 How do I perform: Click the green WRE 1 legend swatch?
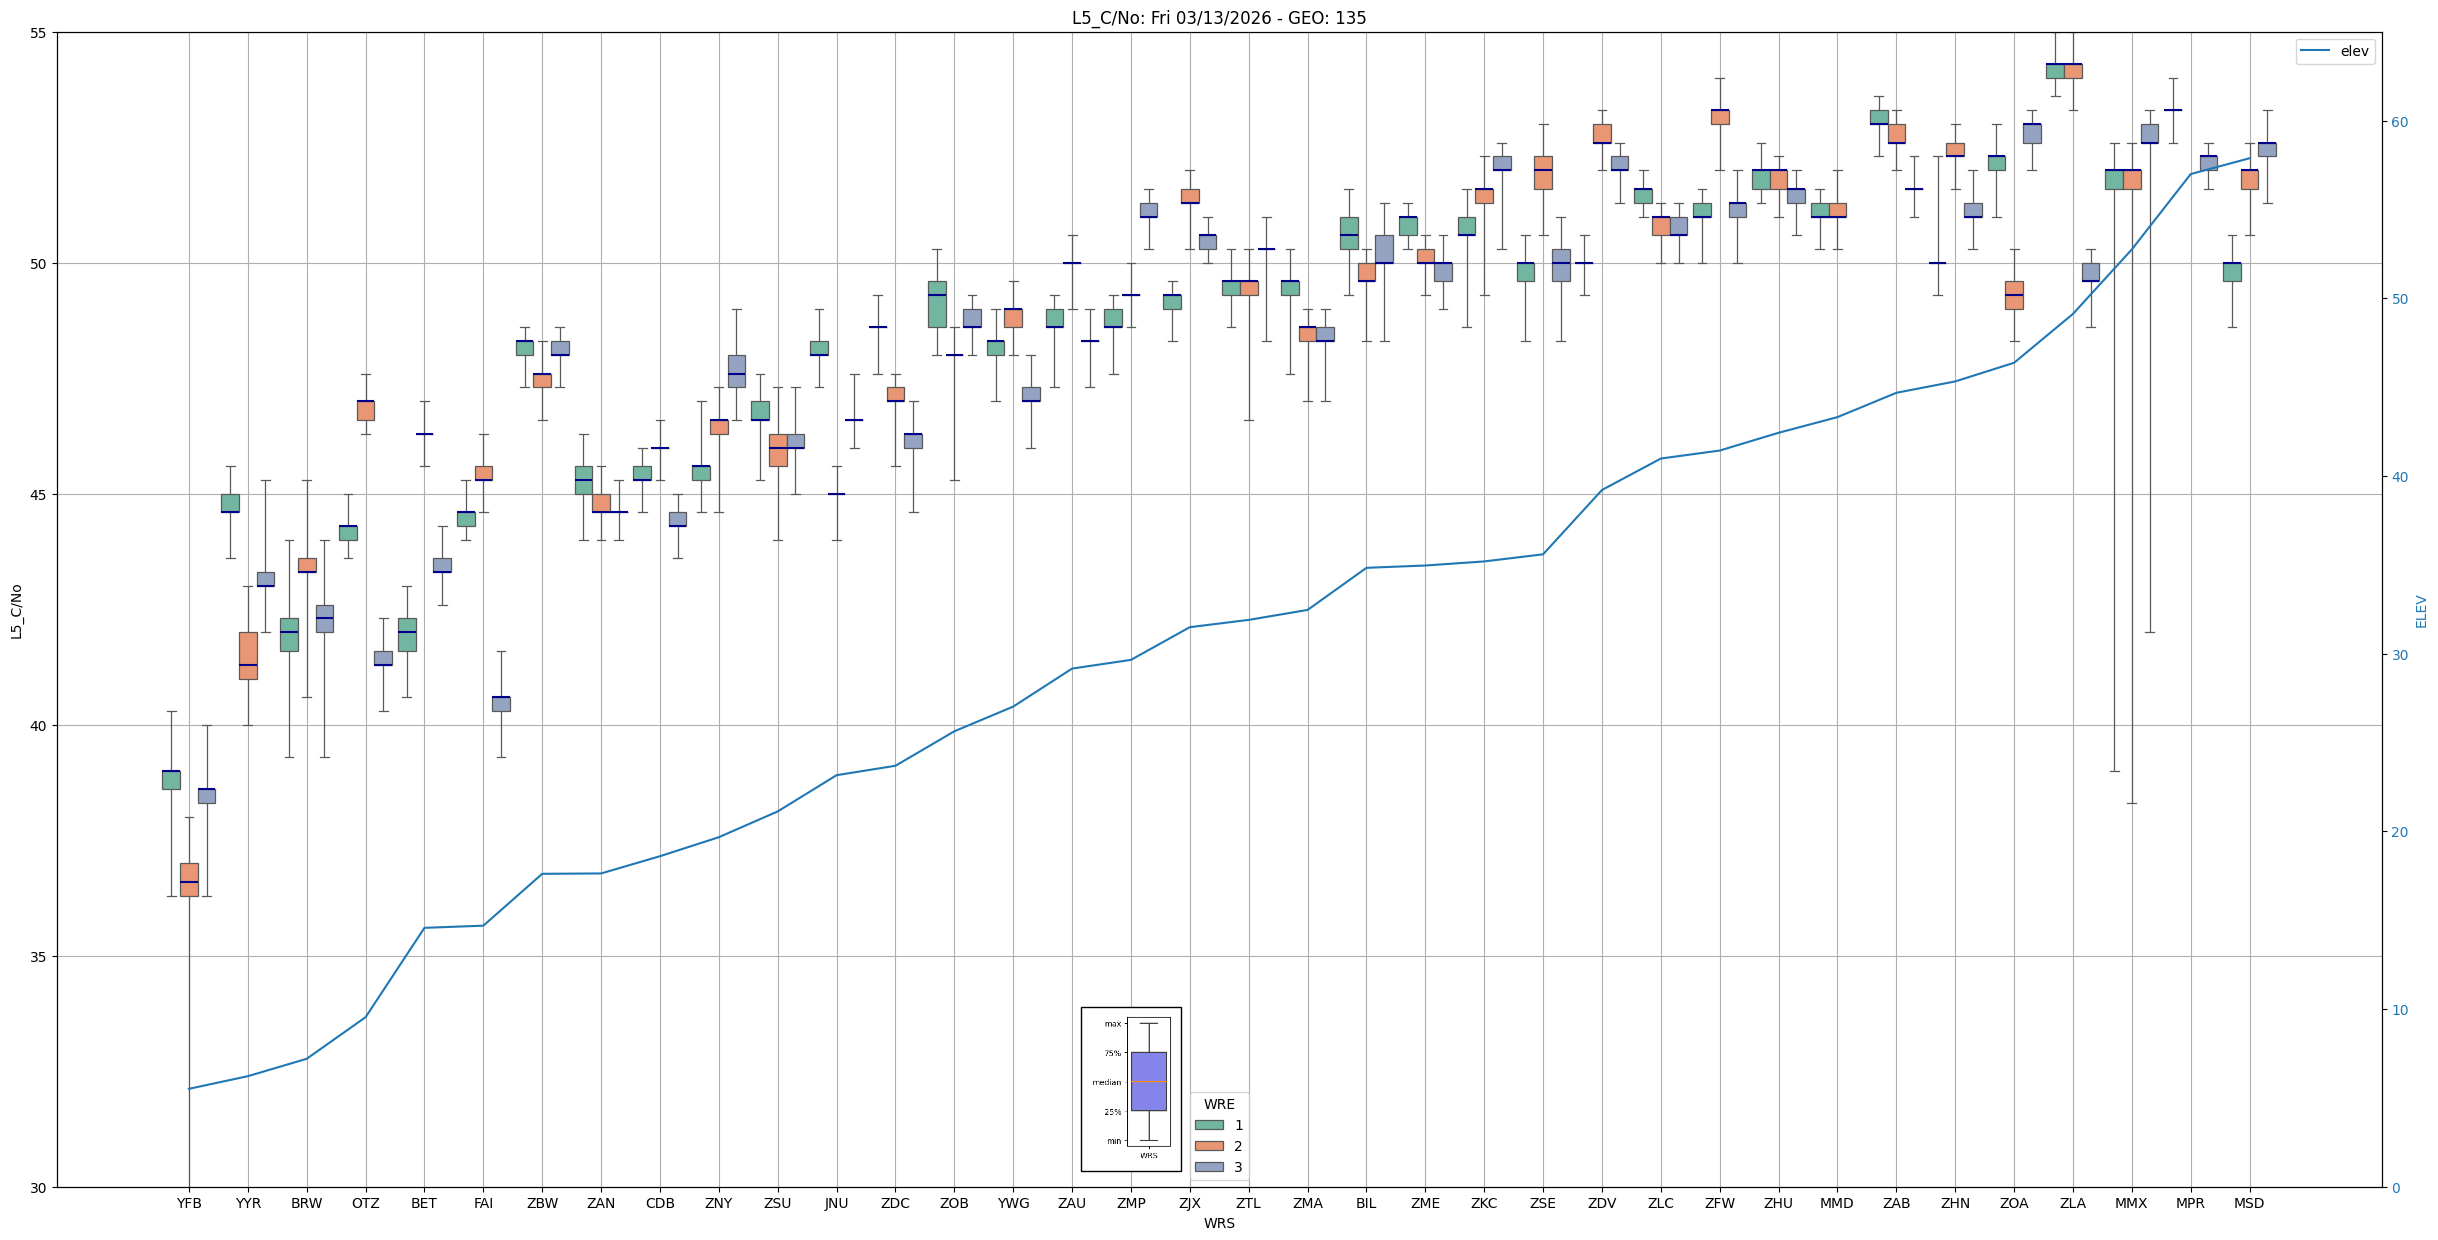coord(1208,1125)
